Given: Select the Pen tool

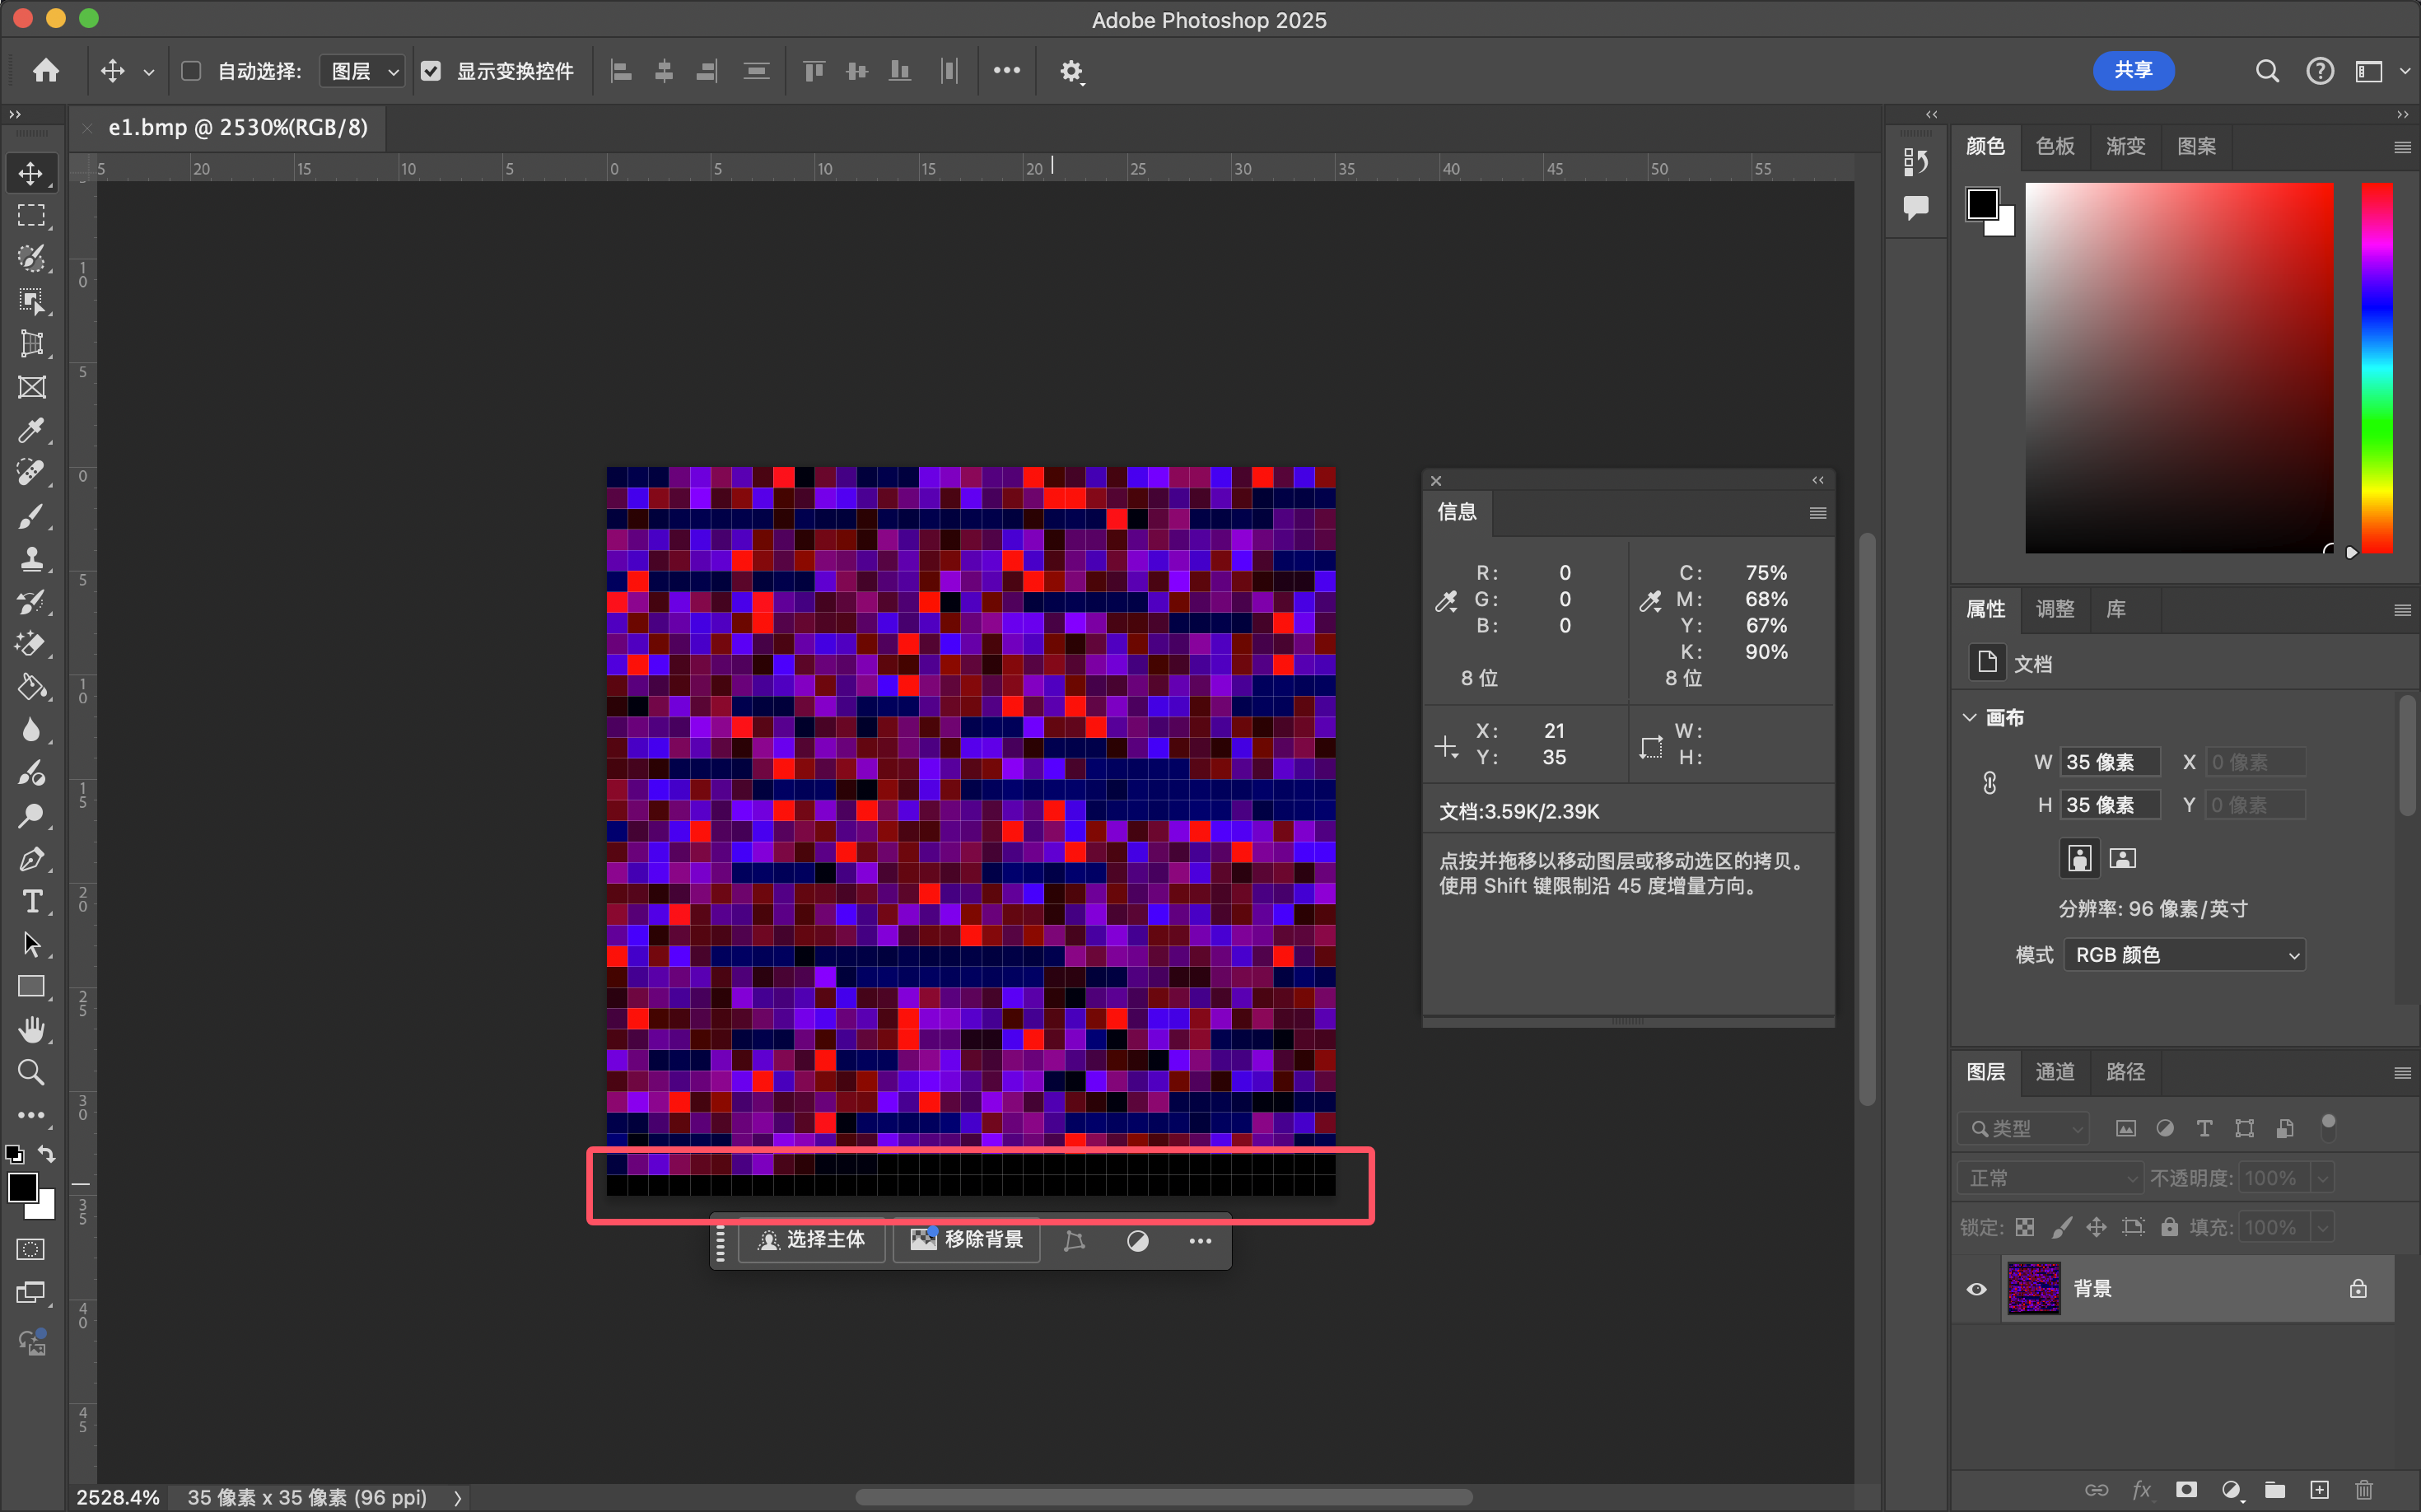Looking at the screenshot, I should pyautogui.click(x=31, y=859).
